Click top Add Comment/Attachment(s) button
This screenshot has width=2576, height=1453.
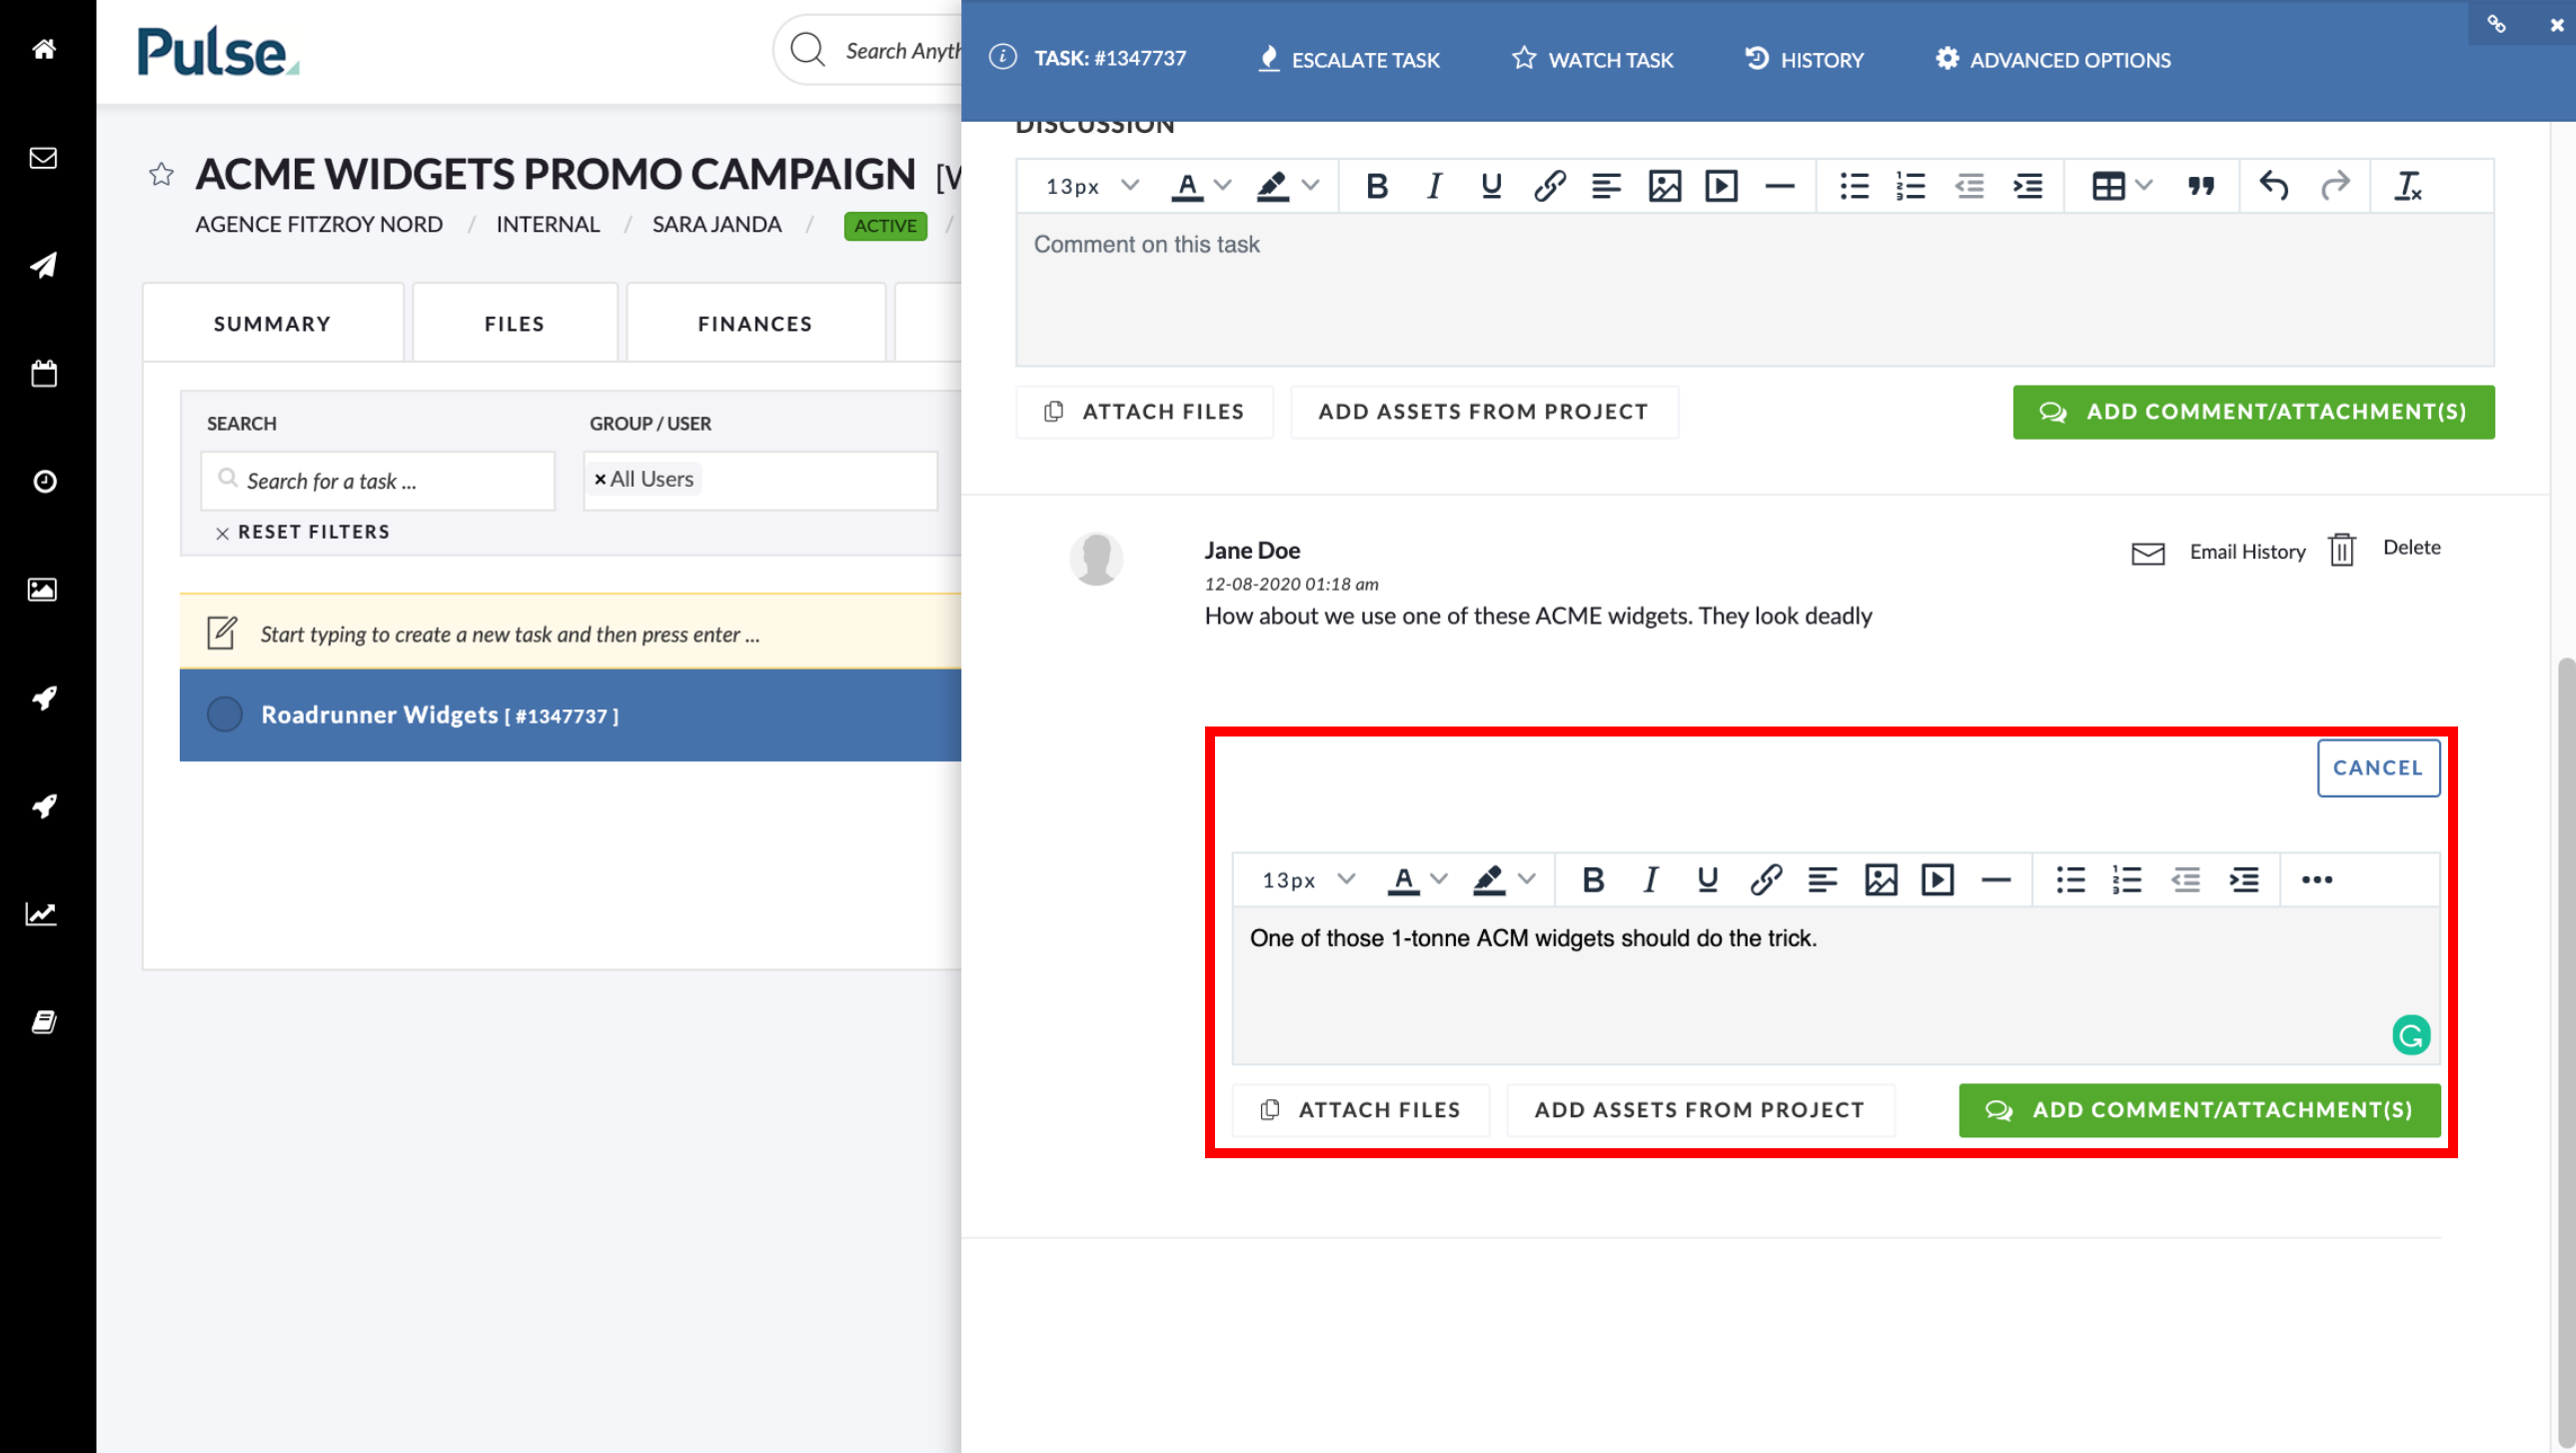pyautogui.click(x=2253, y=412)
